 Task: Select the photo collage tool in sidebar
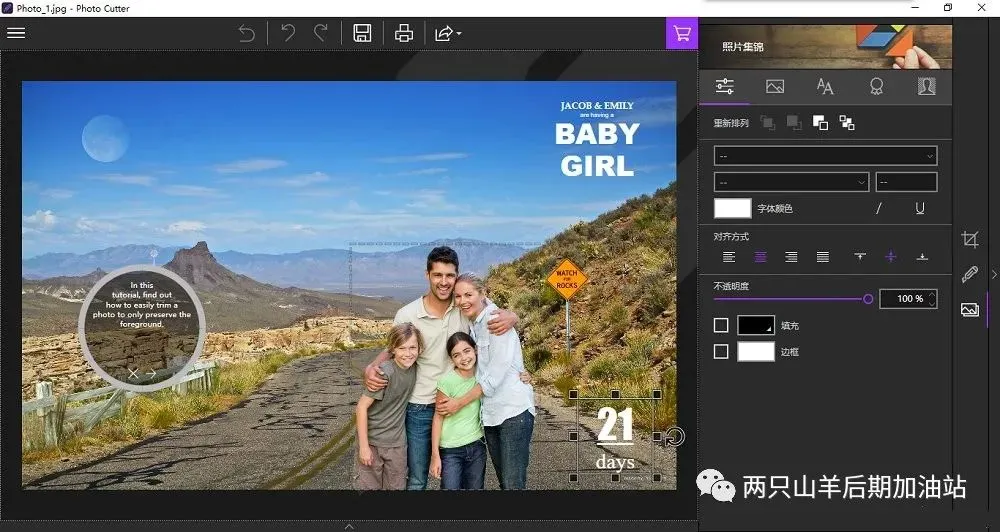click(969, 310)
